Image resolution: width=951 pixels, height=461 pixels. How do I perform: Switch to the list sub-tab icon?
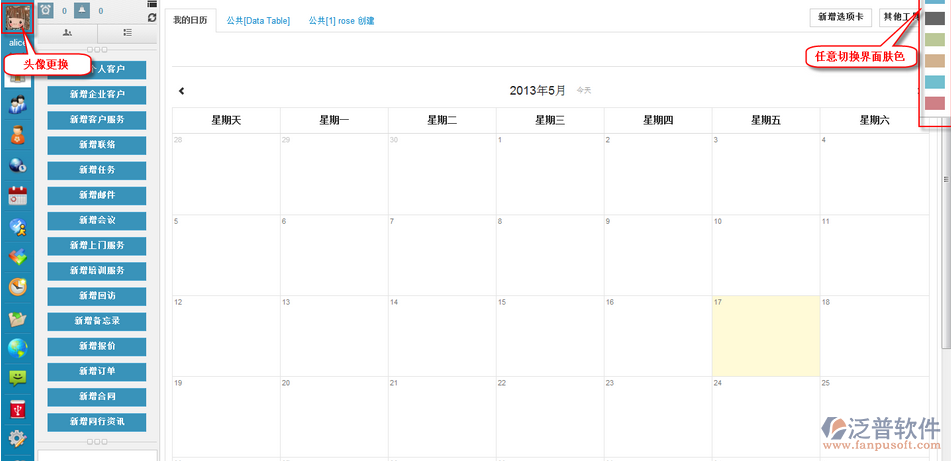(127, 33)
